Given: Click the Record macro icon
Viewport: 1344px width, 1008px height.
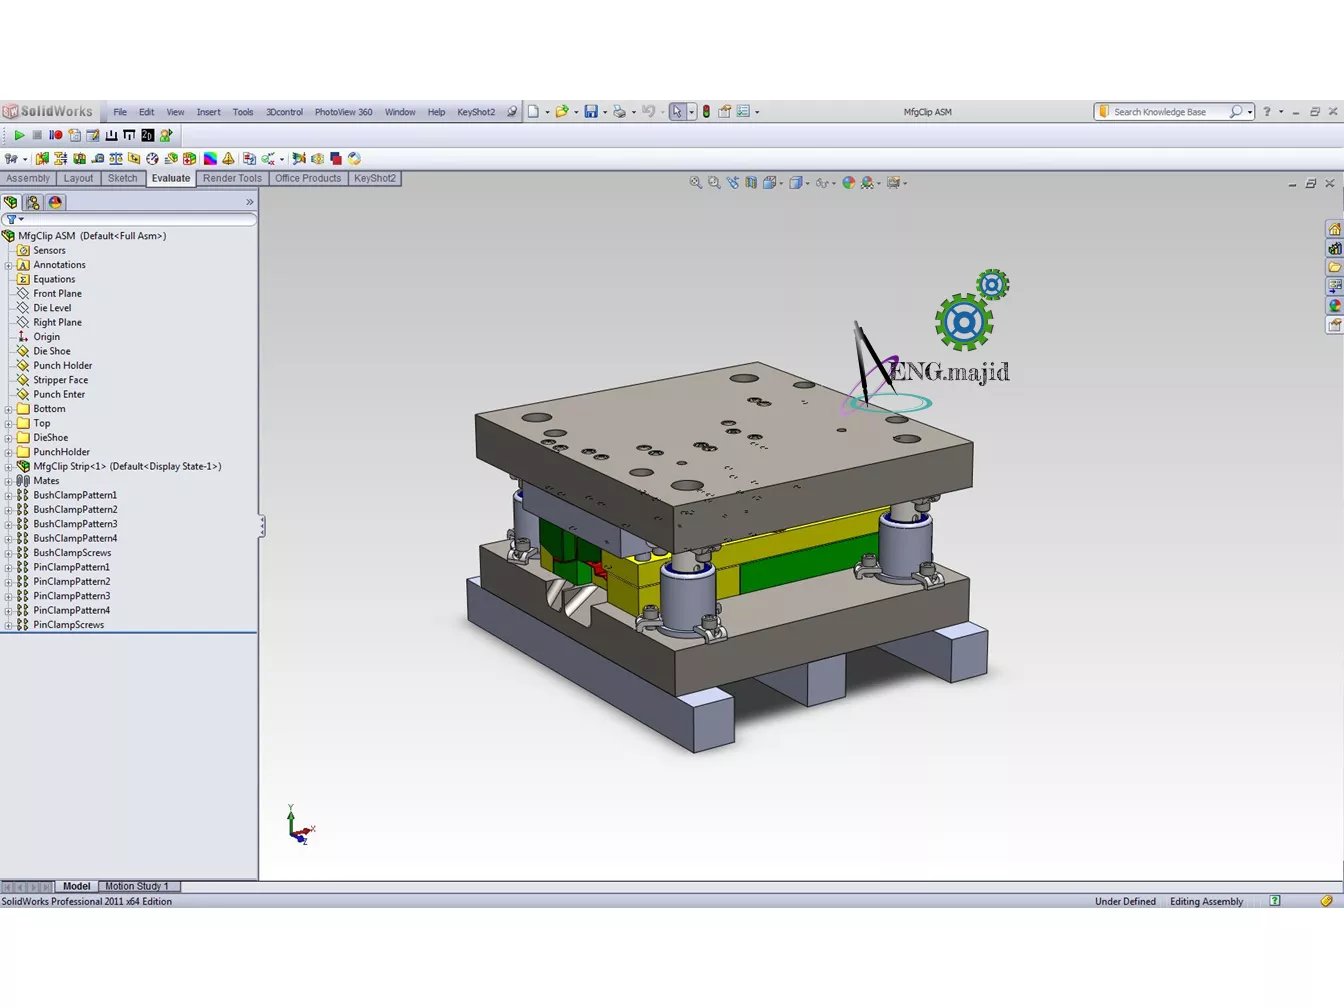Looking at the screenshot, I should [x=56, y=135].
